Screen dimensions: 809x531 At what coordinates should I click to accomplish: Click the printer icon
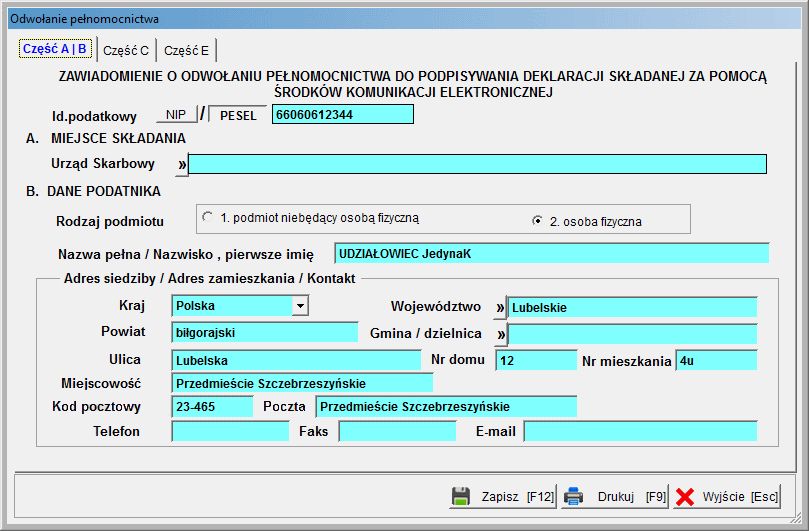pos(573,496)
